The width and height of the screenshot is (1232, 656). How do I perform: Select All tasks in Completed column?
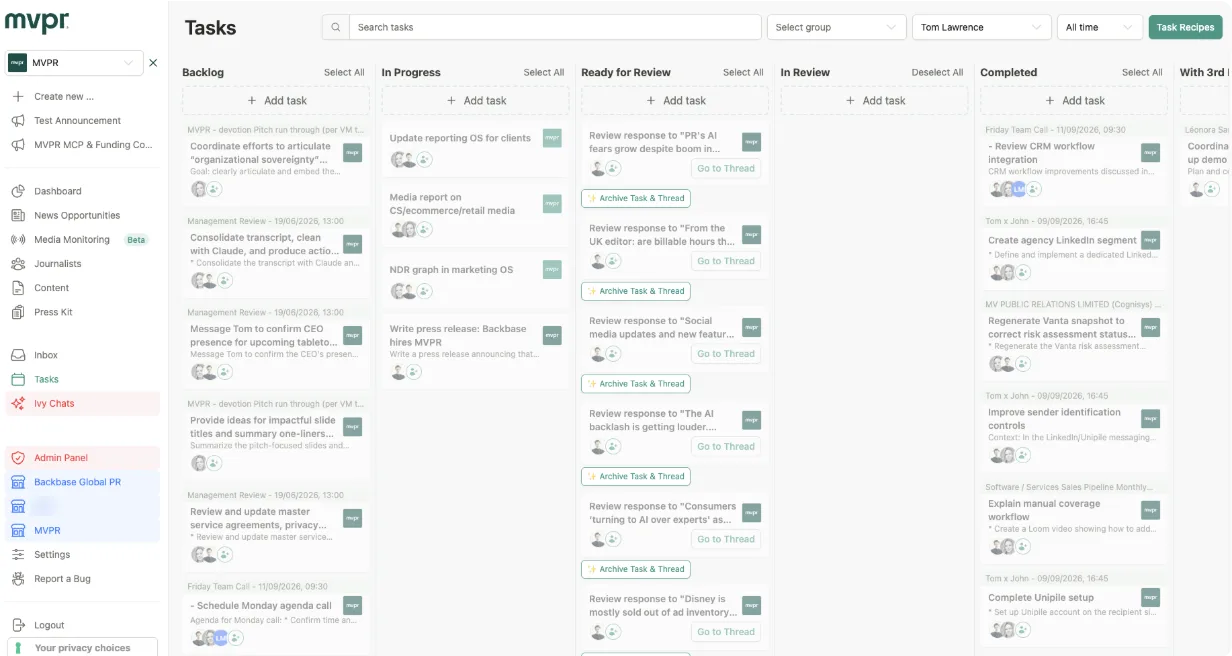(1142, 72)
